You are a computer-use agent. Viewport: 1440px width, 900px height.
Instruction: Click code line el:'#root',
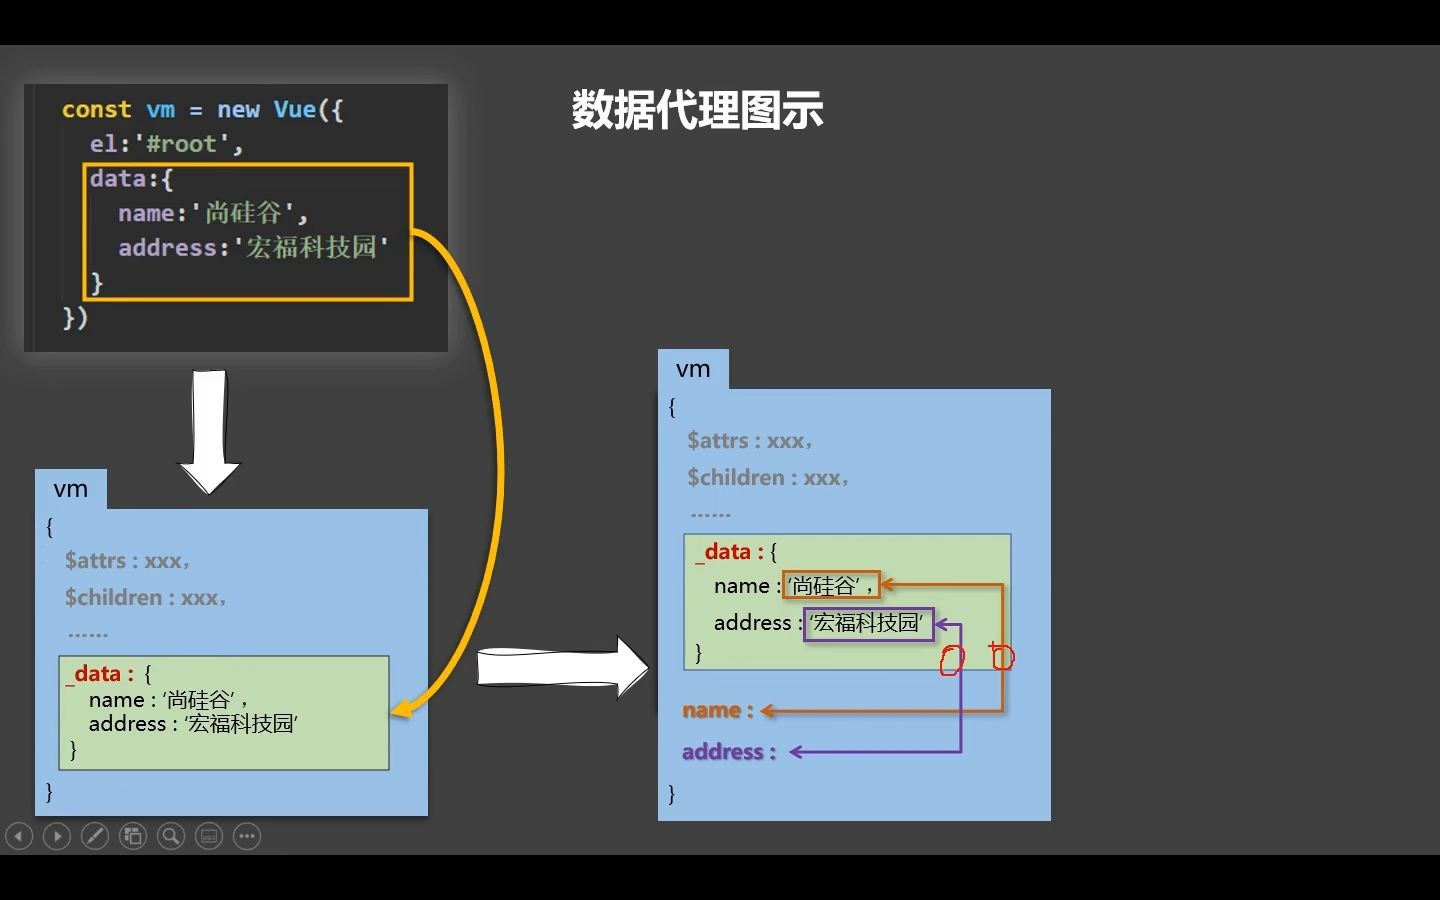click(166, 144)
